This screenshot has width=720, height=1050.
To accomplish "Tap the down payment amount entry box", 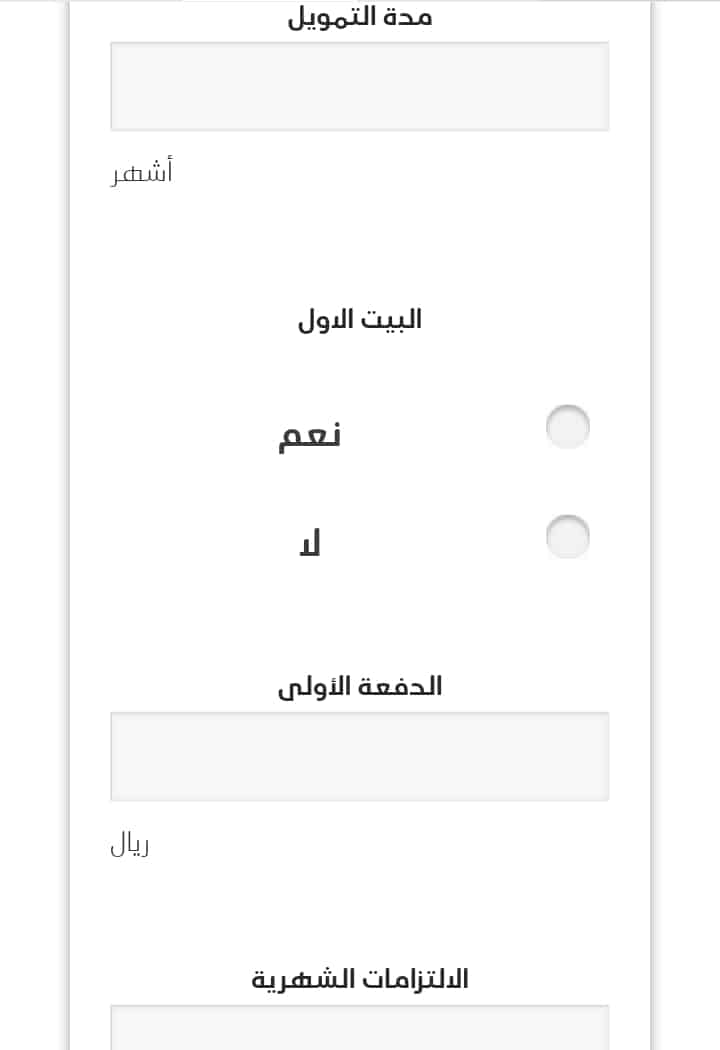I will (x=360, y=757).
